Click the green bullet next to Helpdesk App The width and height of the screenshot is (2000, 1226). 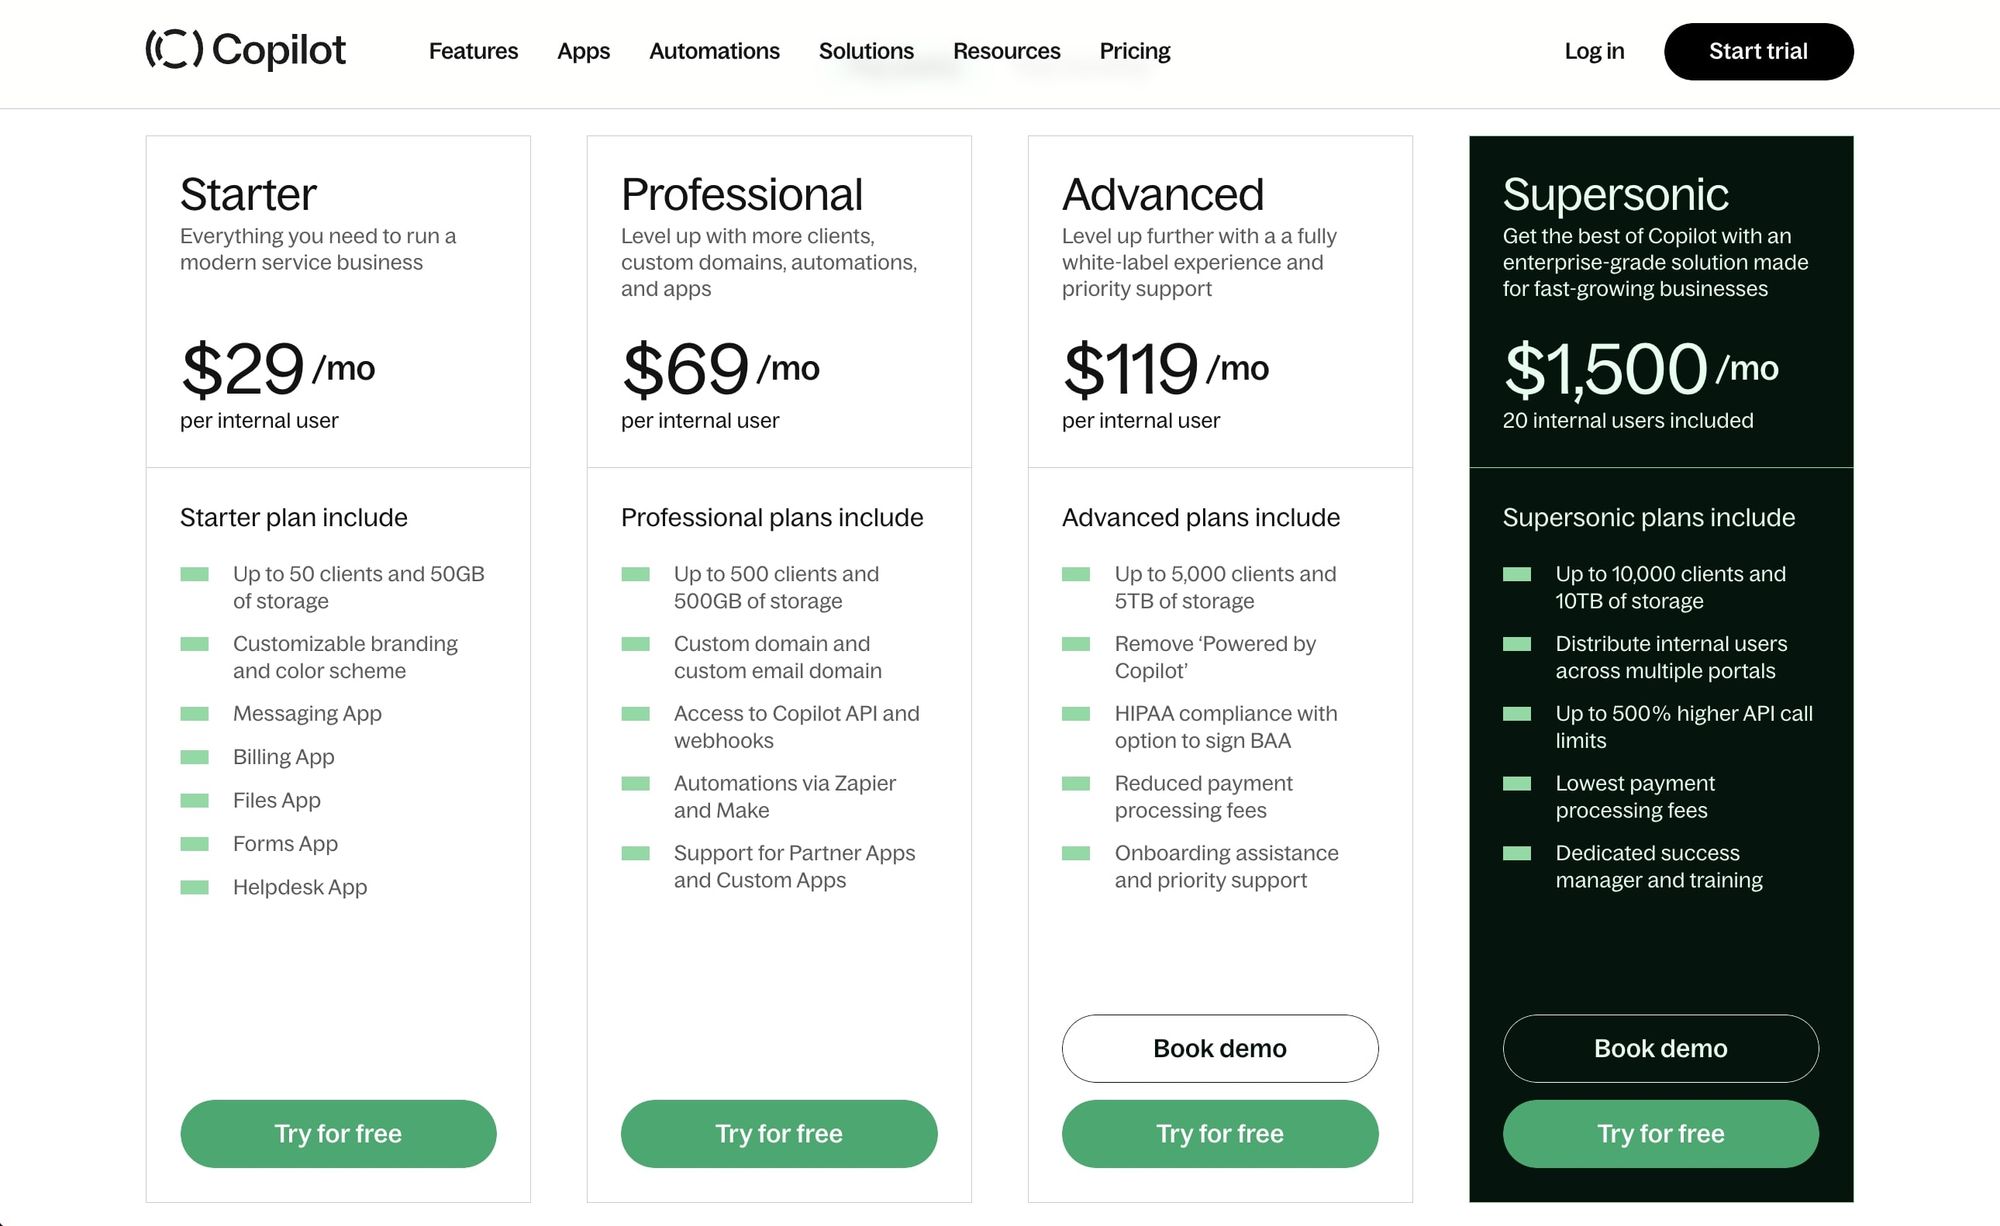(194, 887)
